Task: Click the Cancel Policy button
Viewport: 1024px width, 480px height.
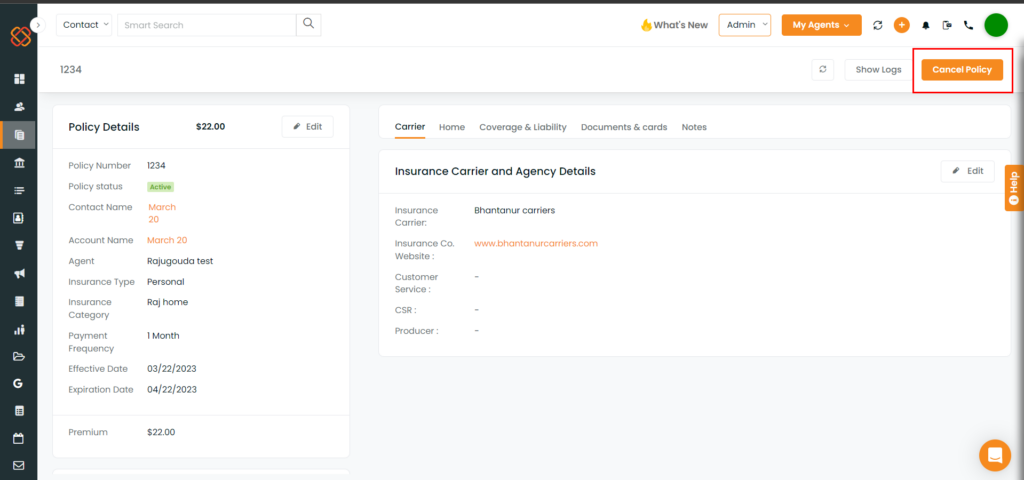Action: pyautogui.click(x=962, y=70)
